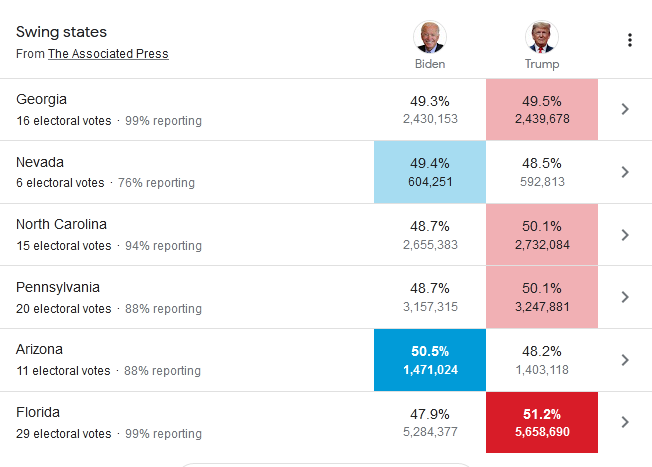Click Trump's pink 49.5% Georgia cell
This screenshot has height=467, width=652.
tap(541, 109)
